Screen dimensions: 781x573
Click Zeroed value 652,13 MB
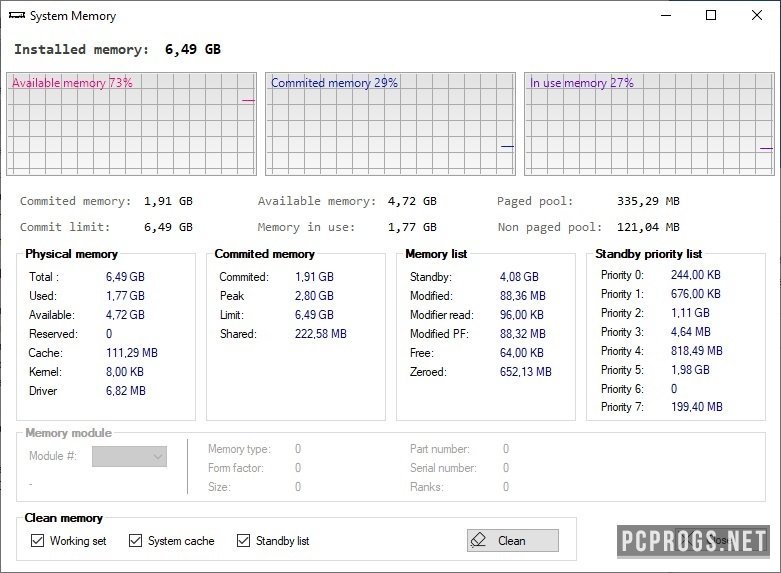click(x=525, y=372)
